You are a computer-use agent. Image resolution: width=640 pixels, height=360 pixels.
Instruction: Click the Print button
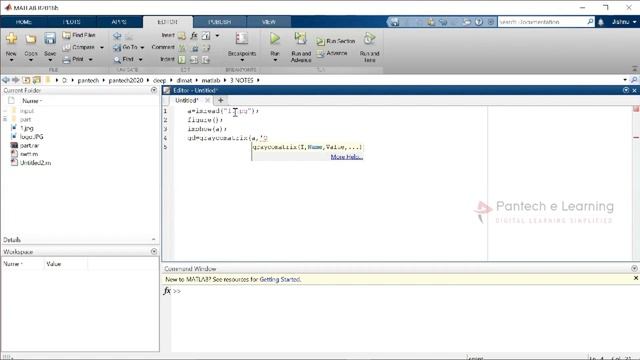tap(73, 59)
